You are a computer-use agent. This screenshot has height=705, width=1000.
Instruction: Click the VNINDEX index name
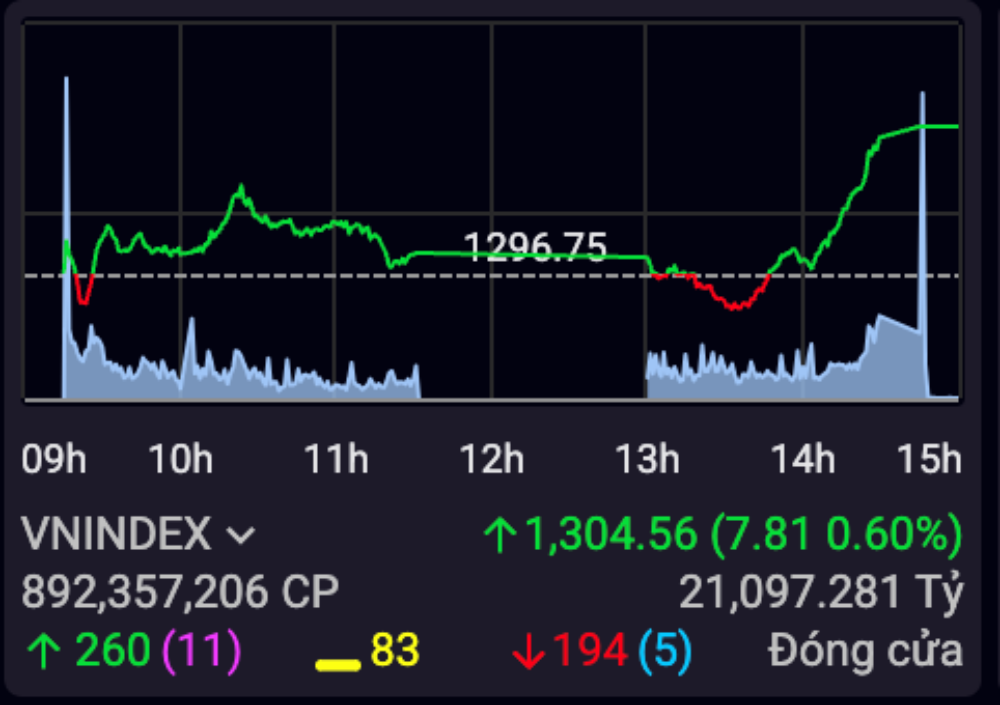click(x=116, y=534)
